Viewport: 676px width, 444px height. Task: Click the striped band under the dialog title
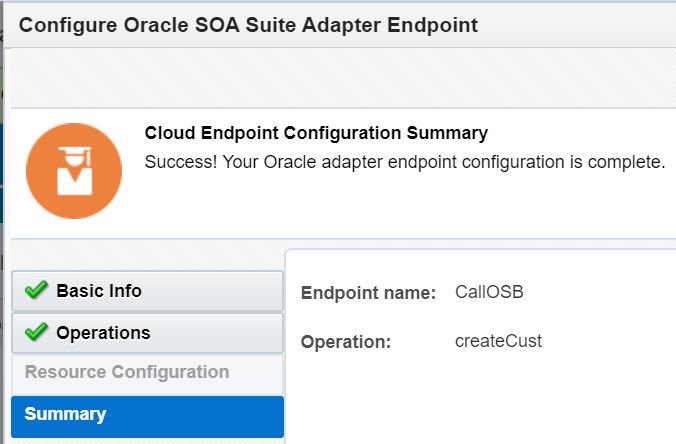(x=340, y=76)
